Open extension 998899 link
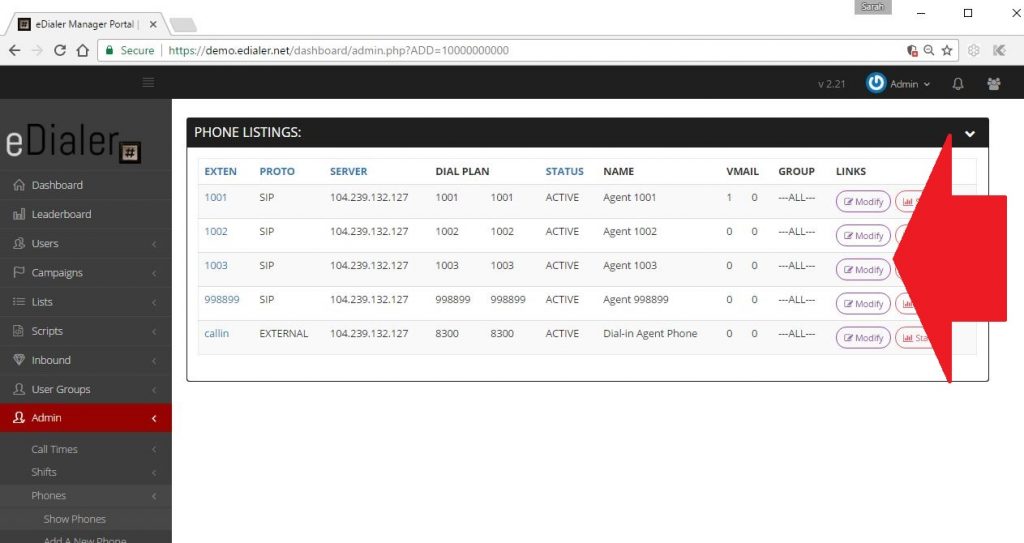This screenshot has height=543, width=1024. 222,299
